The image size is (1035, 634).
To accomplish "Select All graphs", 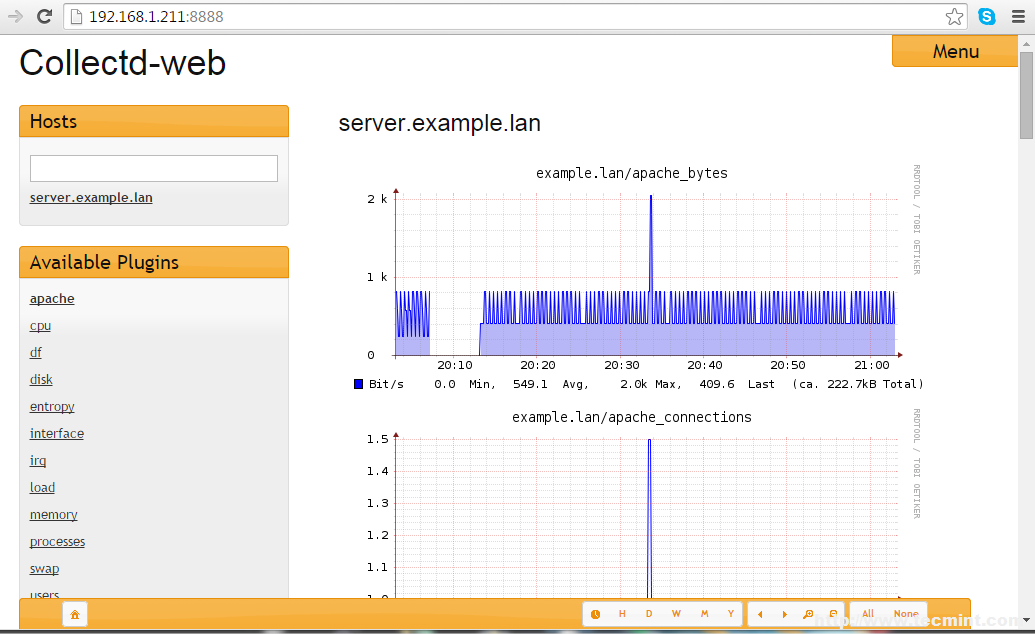I will pyautogui.click(x=868, y=614).
